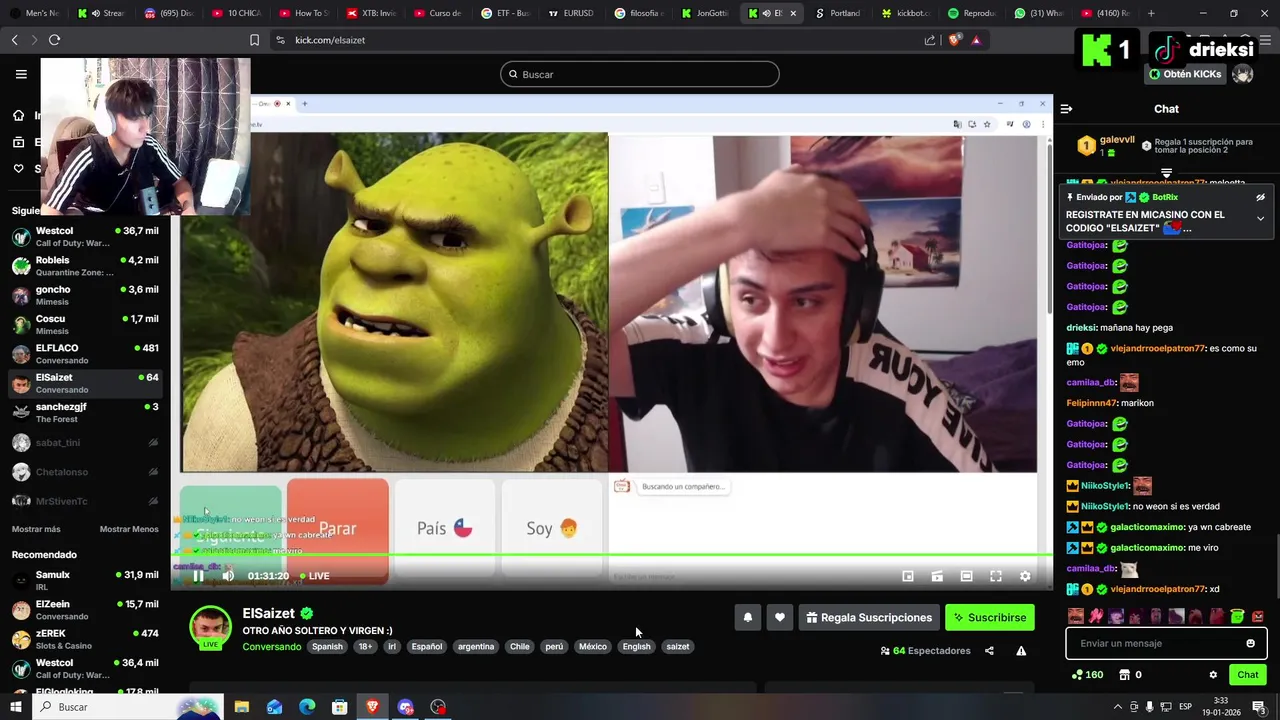Expand gift leaderboard arrow under galevvll
1280x720 pixels.
[1166, 173]
